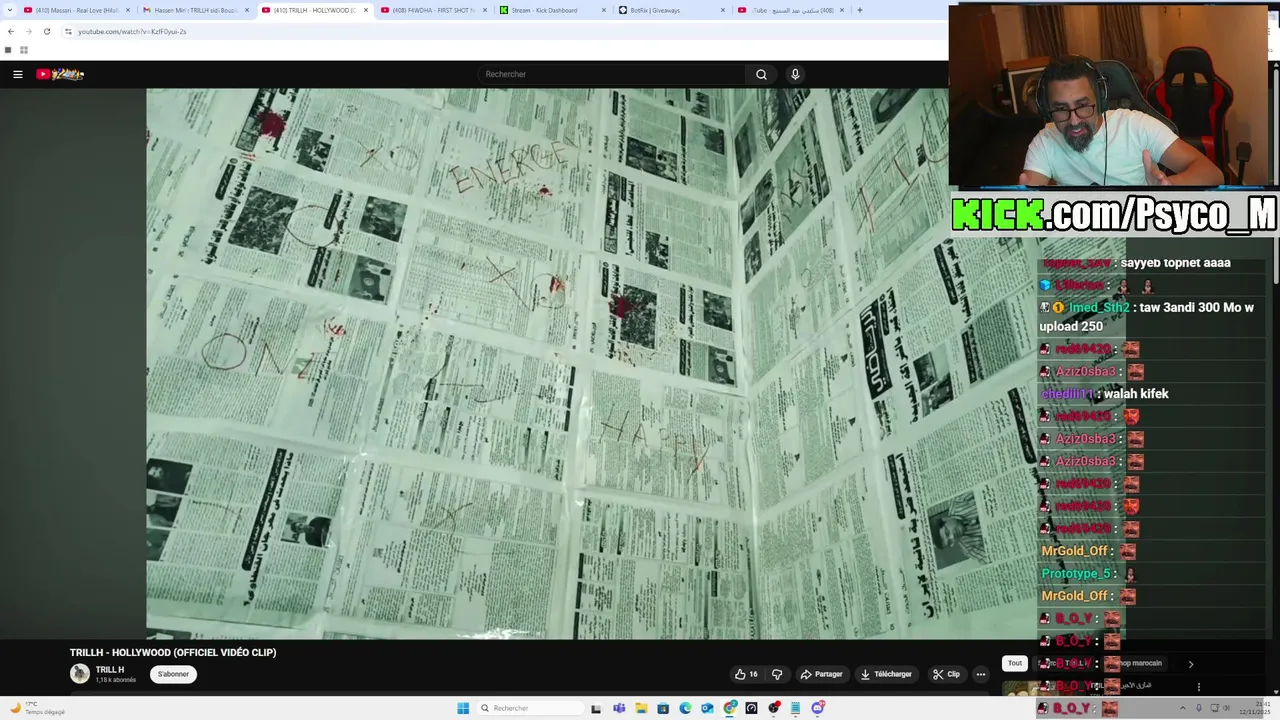Open TRILL H channel avatar
This screenshot has height=720, width=1280.
pos(80,673)
